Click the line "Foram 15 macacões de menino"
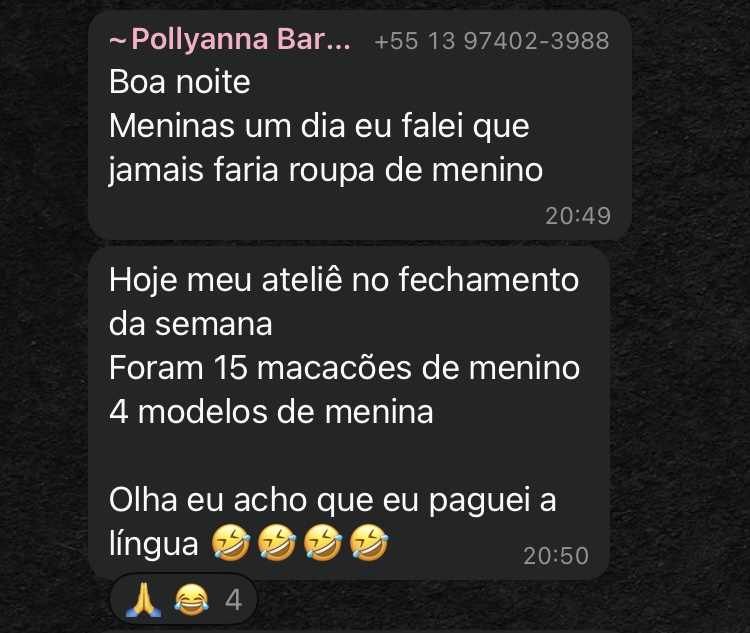 click(x=344, y=368)
